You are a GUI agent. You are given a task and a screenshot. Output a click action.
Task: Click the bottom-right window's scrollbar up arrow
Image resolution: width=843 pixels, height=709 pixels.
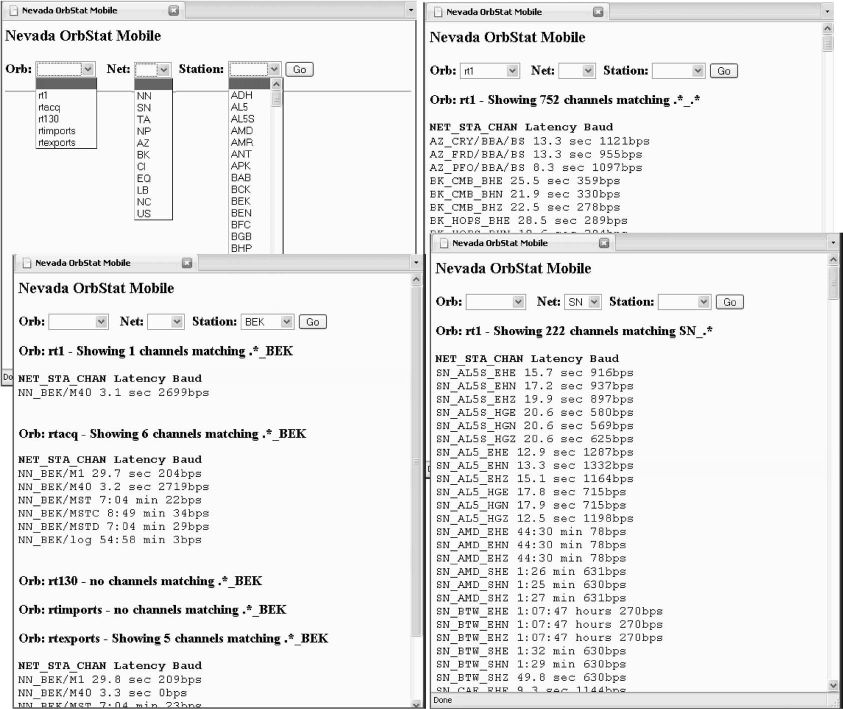[833, 259]
